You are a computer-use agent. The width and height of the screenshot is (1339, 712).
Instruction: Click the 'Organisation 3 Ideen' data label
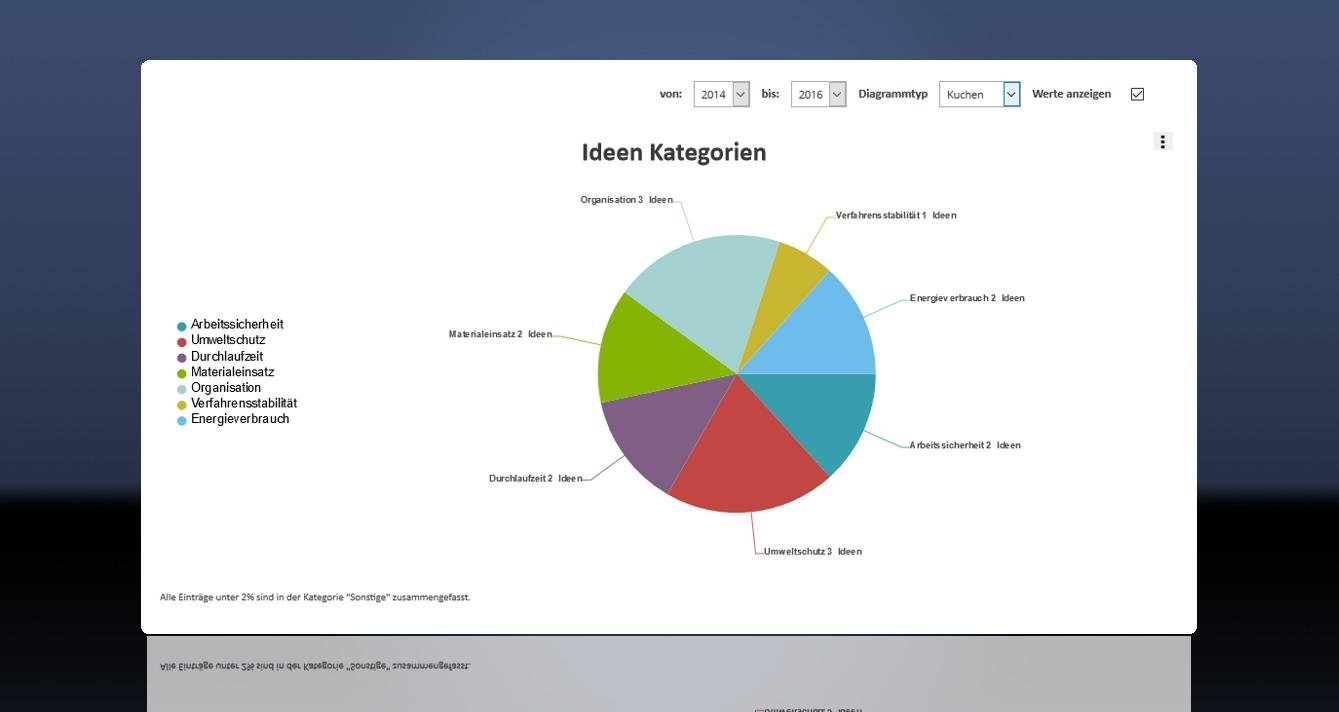click(x=627, y=200)
